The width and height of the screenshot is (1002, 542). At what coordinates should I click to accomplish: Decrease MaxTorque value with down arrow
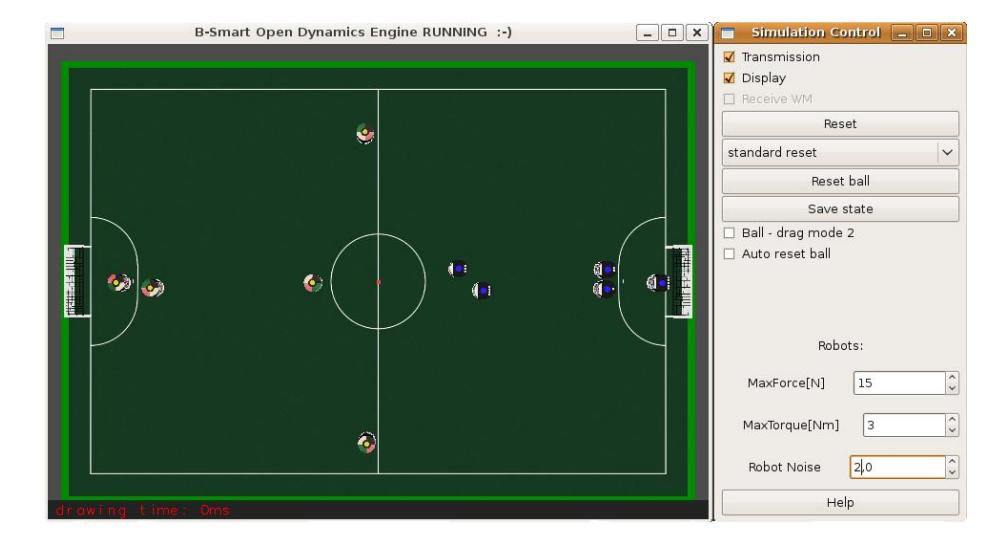click(x=952, y=431)
